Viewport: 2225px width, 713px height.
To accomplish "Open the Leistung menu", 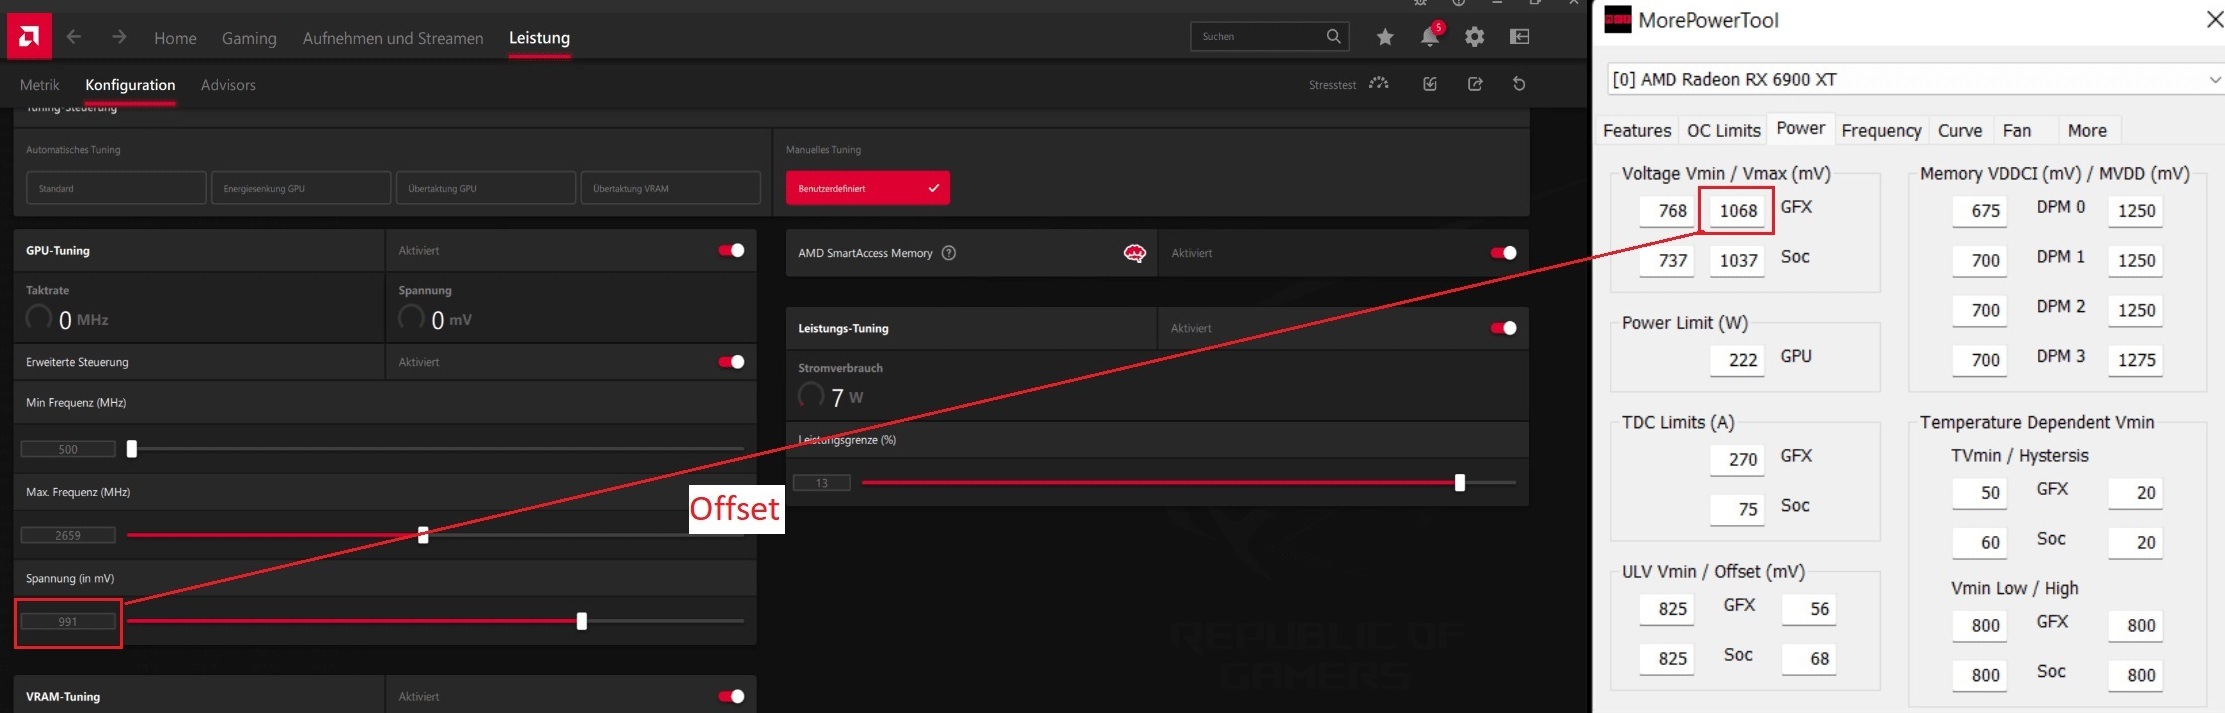I will click(x=539, y=38).
